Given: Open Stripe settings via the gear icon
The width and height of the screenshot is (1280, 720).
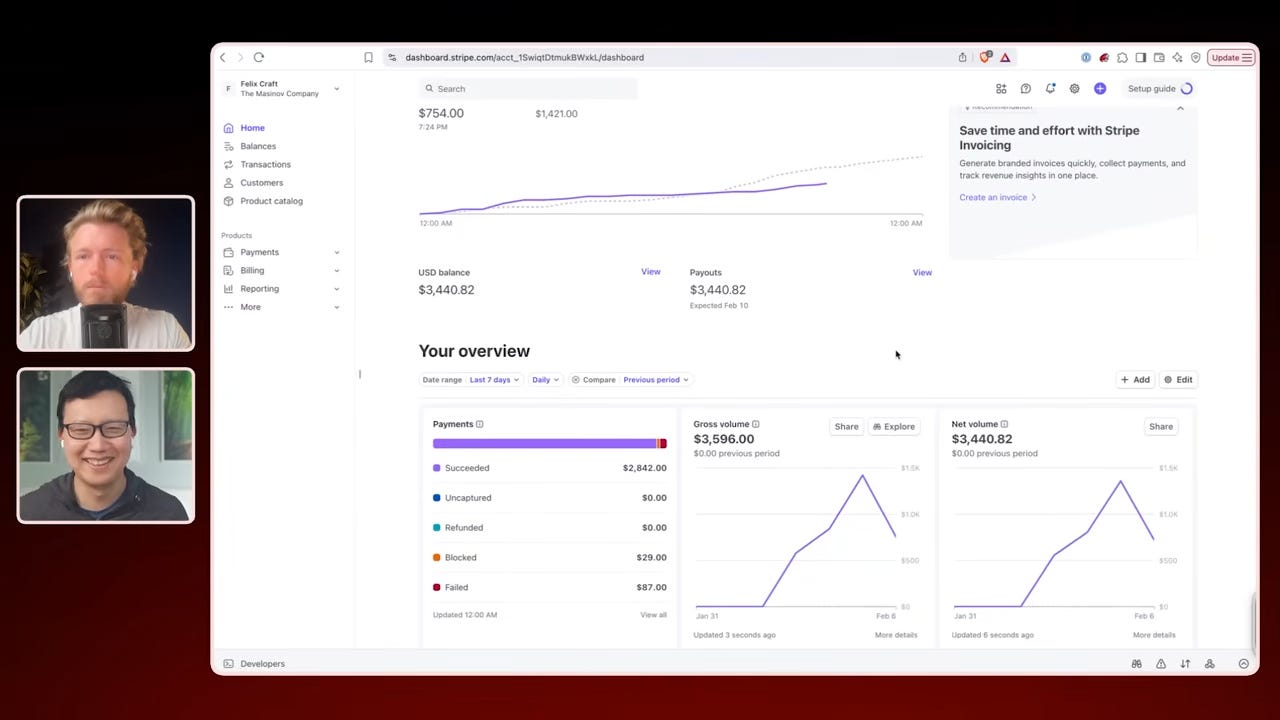Looking at the screenshot, I should click(x=1074, y=88).
